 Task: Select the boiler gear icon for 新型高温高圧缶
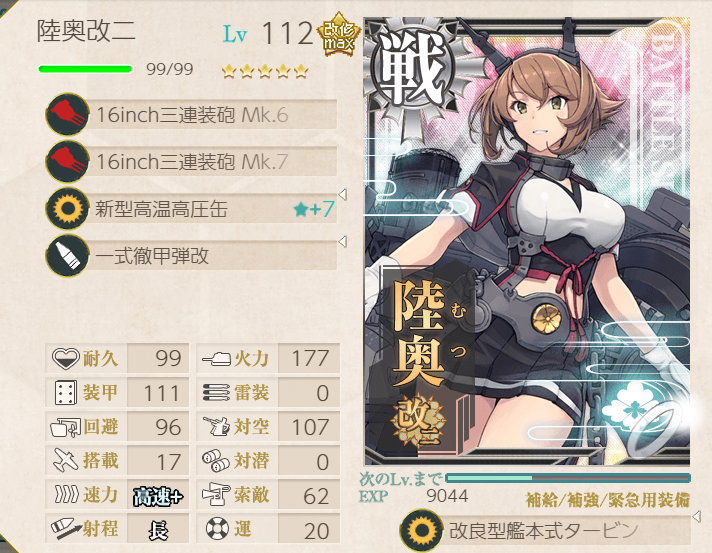point(67,208)
